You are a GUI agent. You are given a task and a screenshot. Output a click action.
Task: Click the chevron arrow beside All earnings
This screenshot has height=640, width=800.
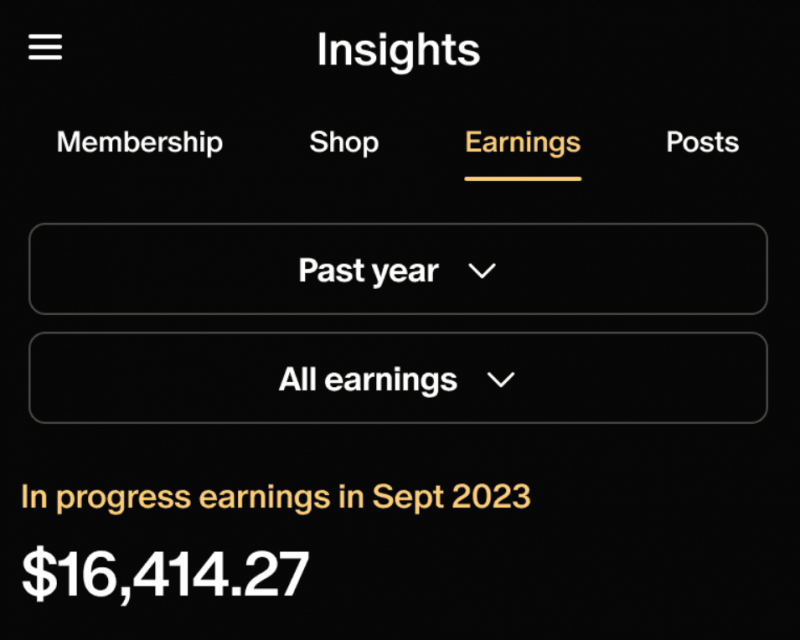tap(499, 380)
